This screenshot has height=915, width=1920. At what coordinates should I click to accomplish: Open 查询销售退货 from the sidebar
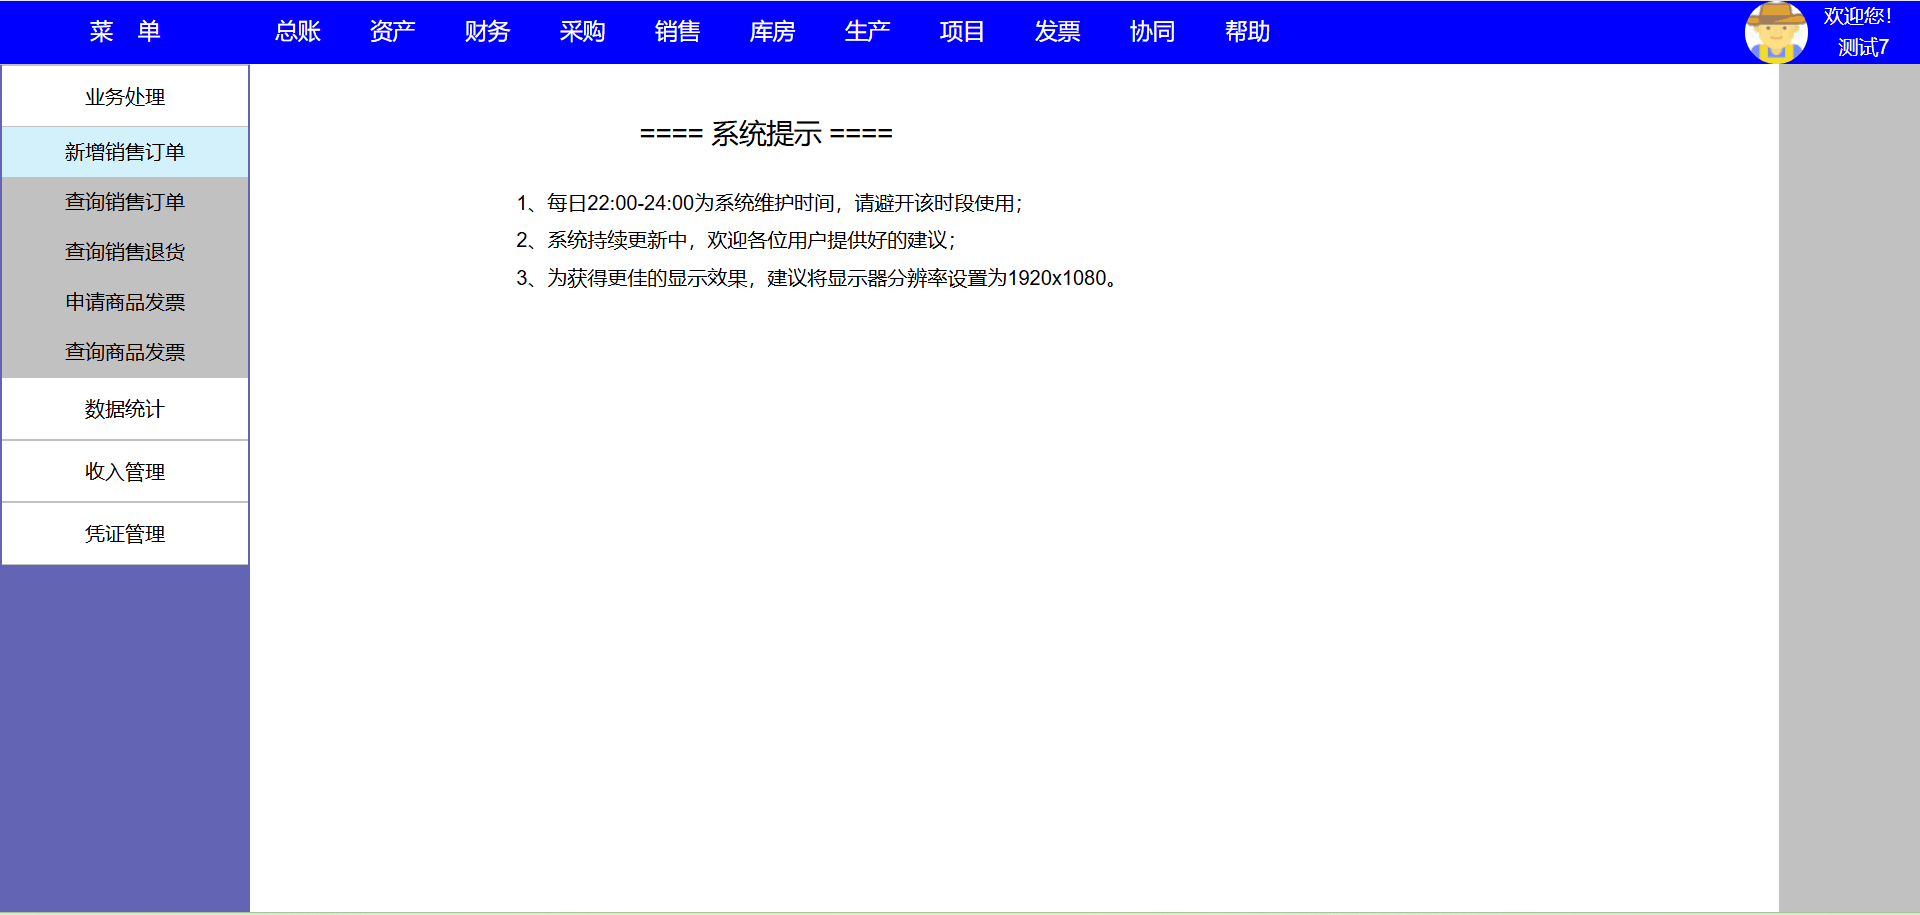pyautogui.click(x=125, y=252)
